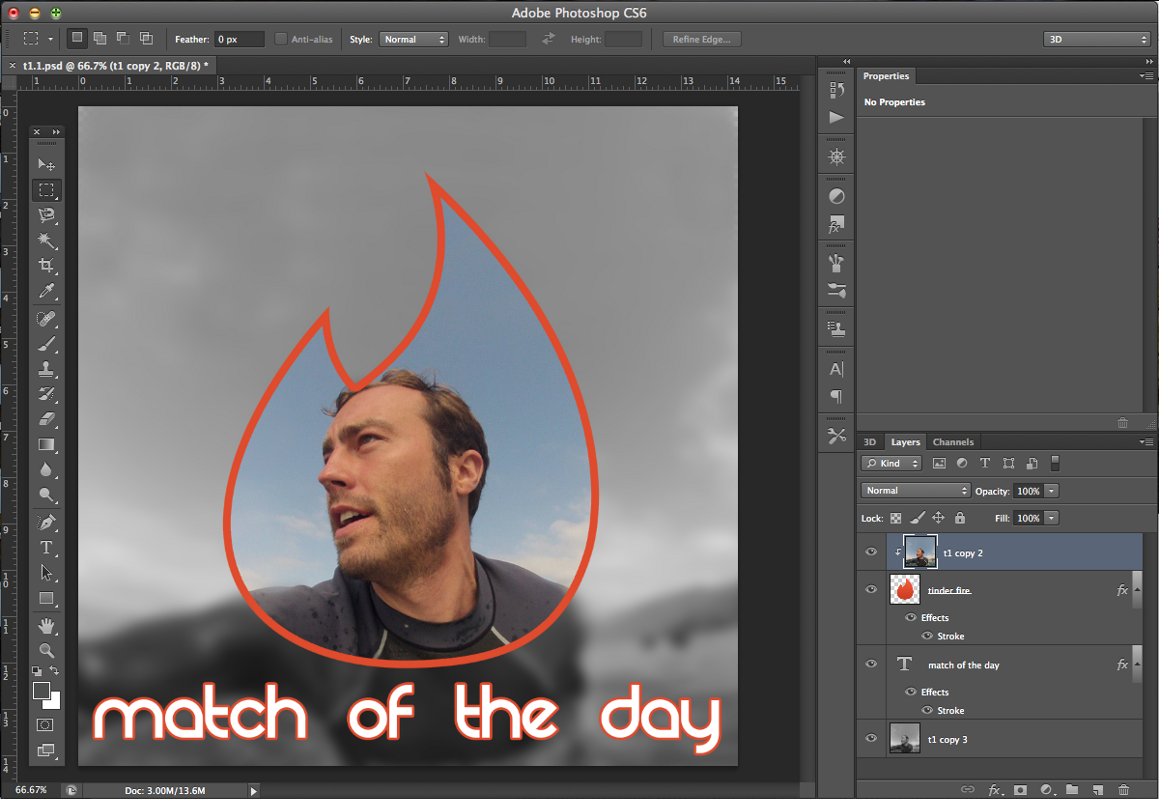The width and height of the screenshot is (1159, 799).
Task: Select the Zoom tool in the toolbox
Action: [x=46, y=651]
